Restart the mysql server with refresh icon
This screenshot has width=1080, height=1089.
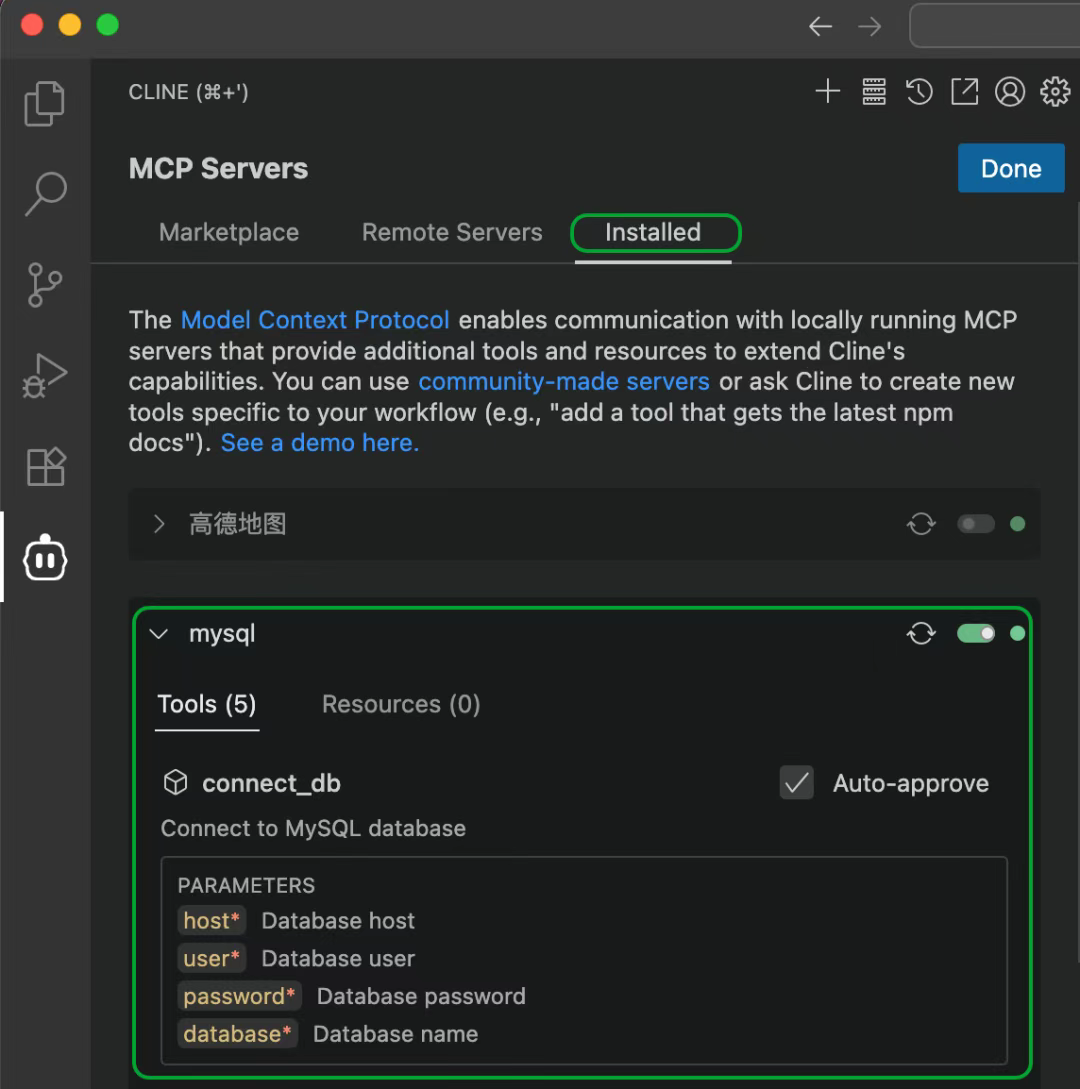(921, 633)
